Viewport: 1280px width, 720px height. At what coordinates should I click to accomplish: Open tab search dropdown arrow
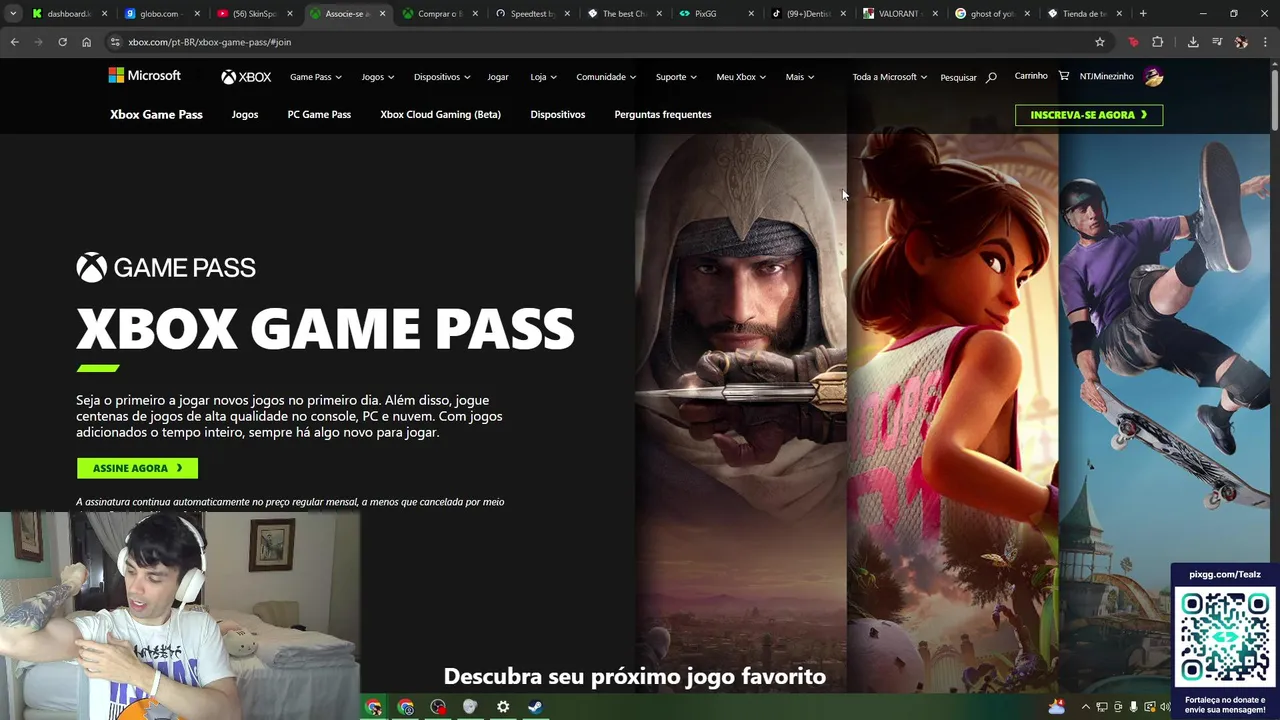pyautogui.click(x=13, y=14)
